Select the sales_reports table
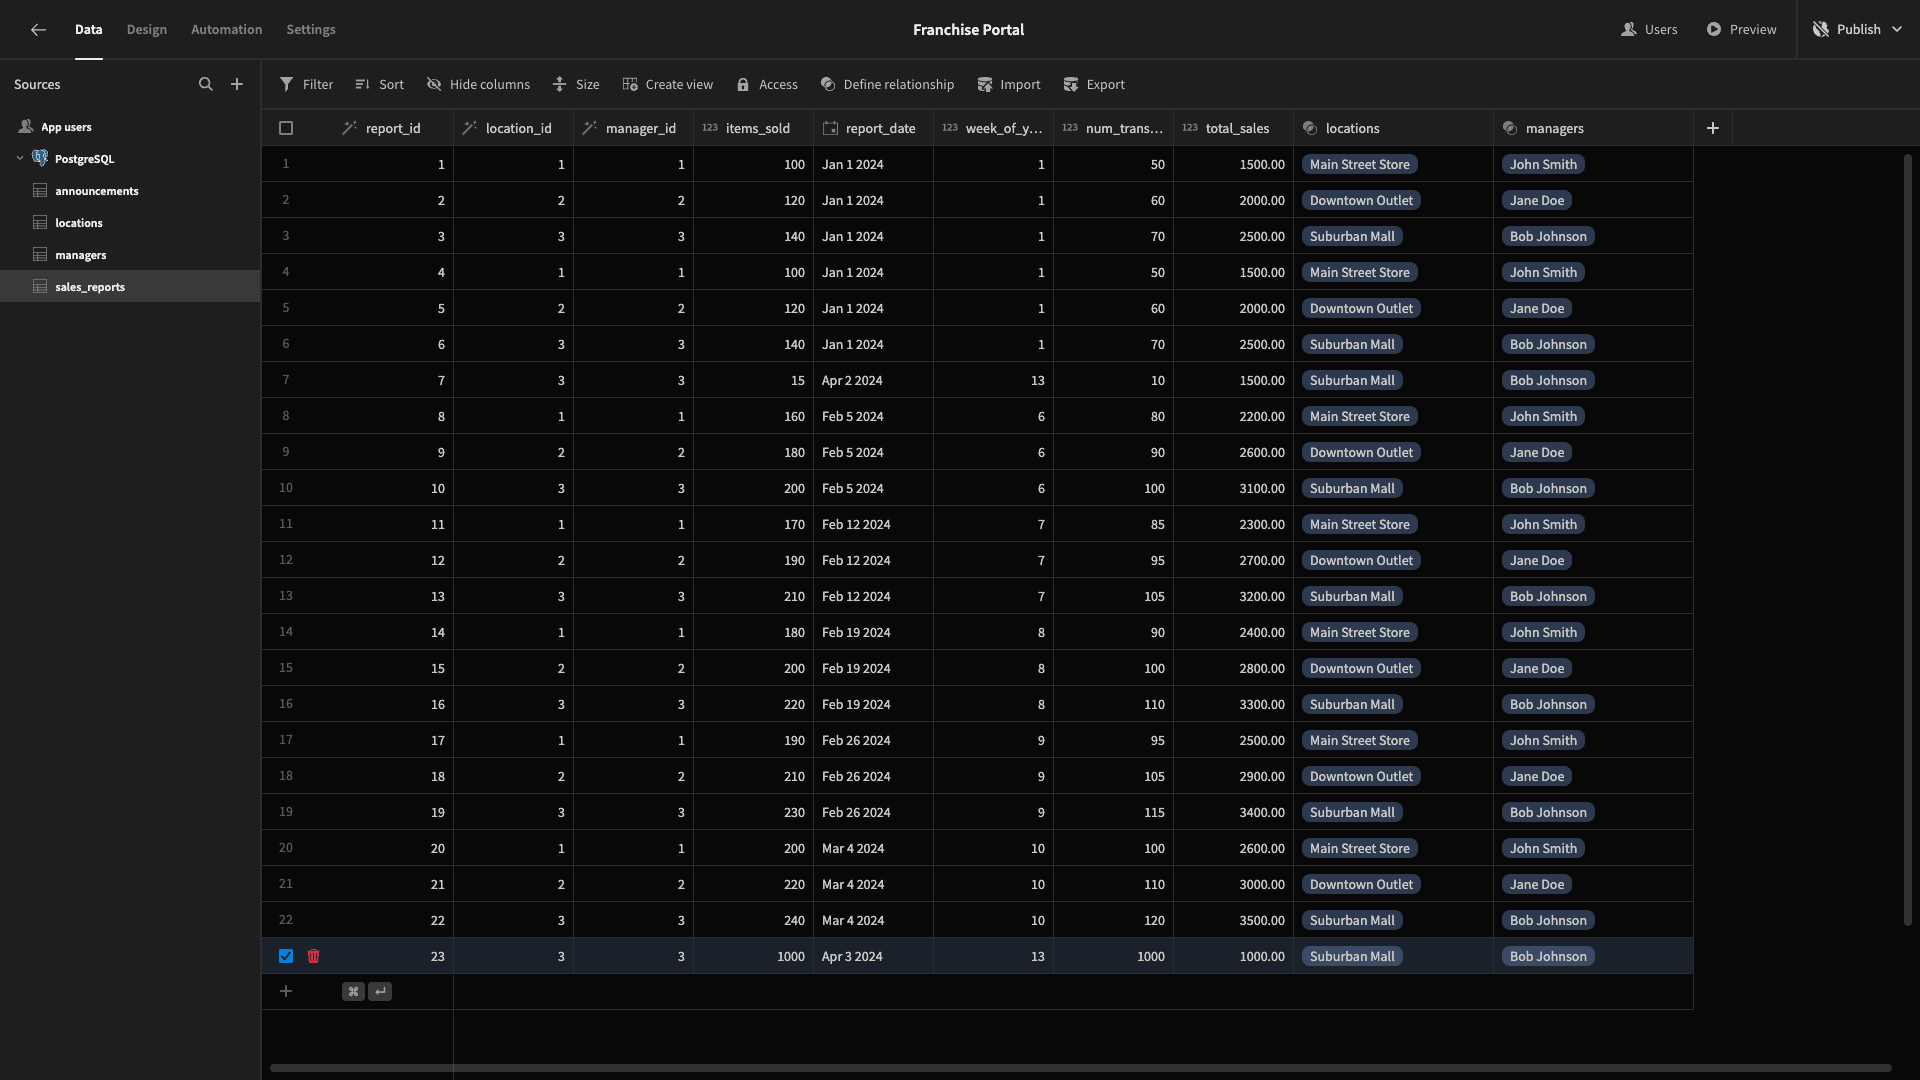Viewport: 1920px width, 1080px height. [x=130, y=286]
